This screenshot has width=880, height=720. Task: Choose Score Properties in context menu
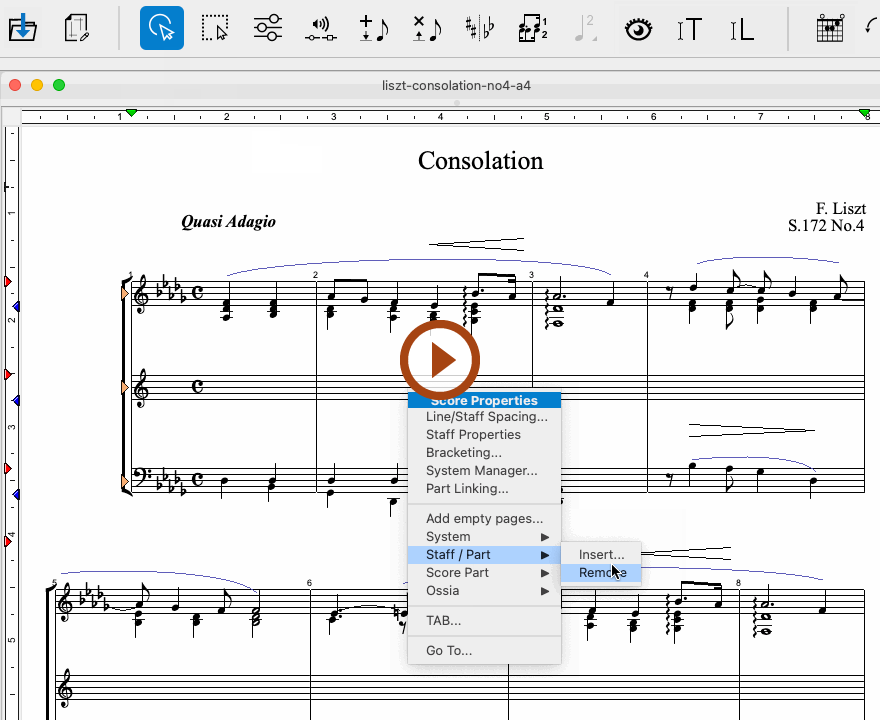point(484,400)
